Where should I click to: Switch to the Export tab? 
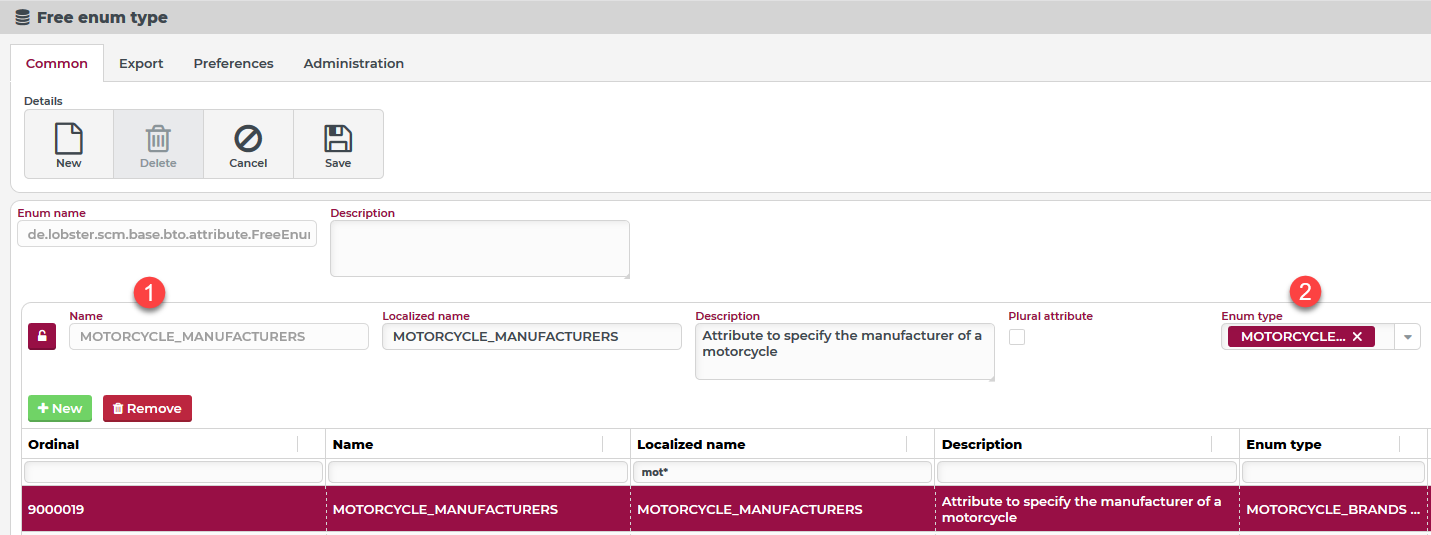141,63
